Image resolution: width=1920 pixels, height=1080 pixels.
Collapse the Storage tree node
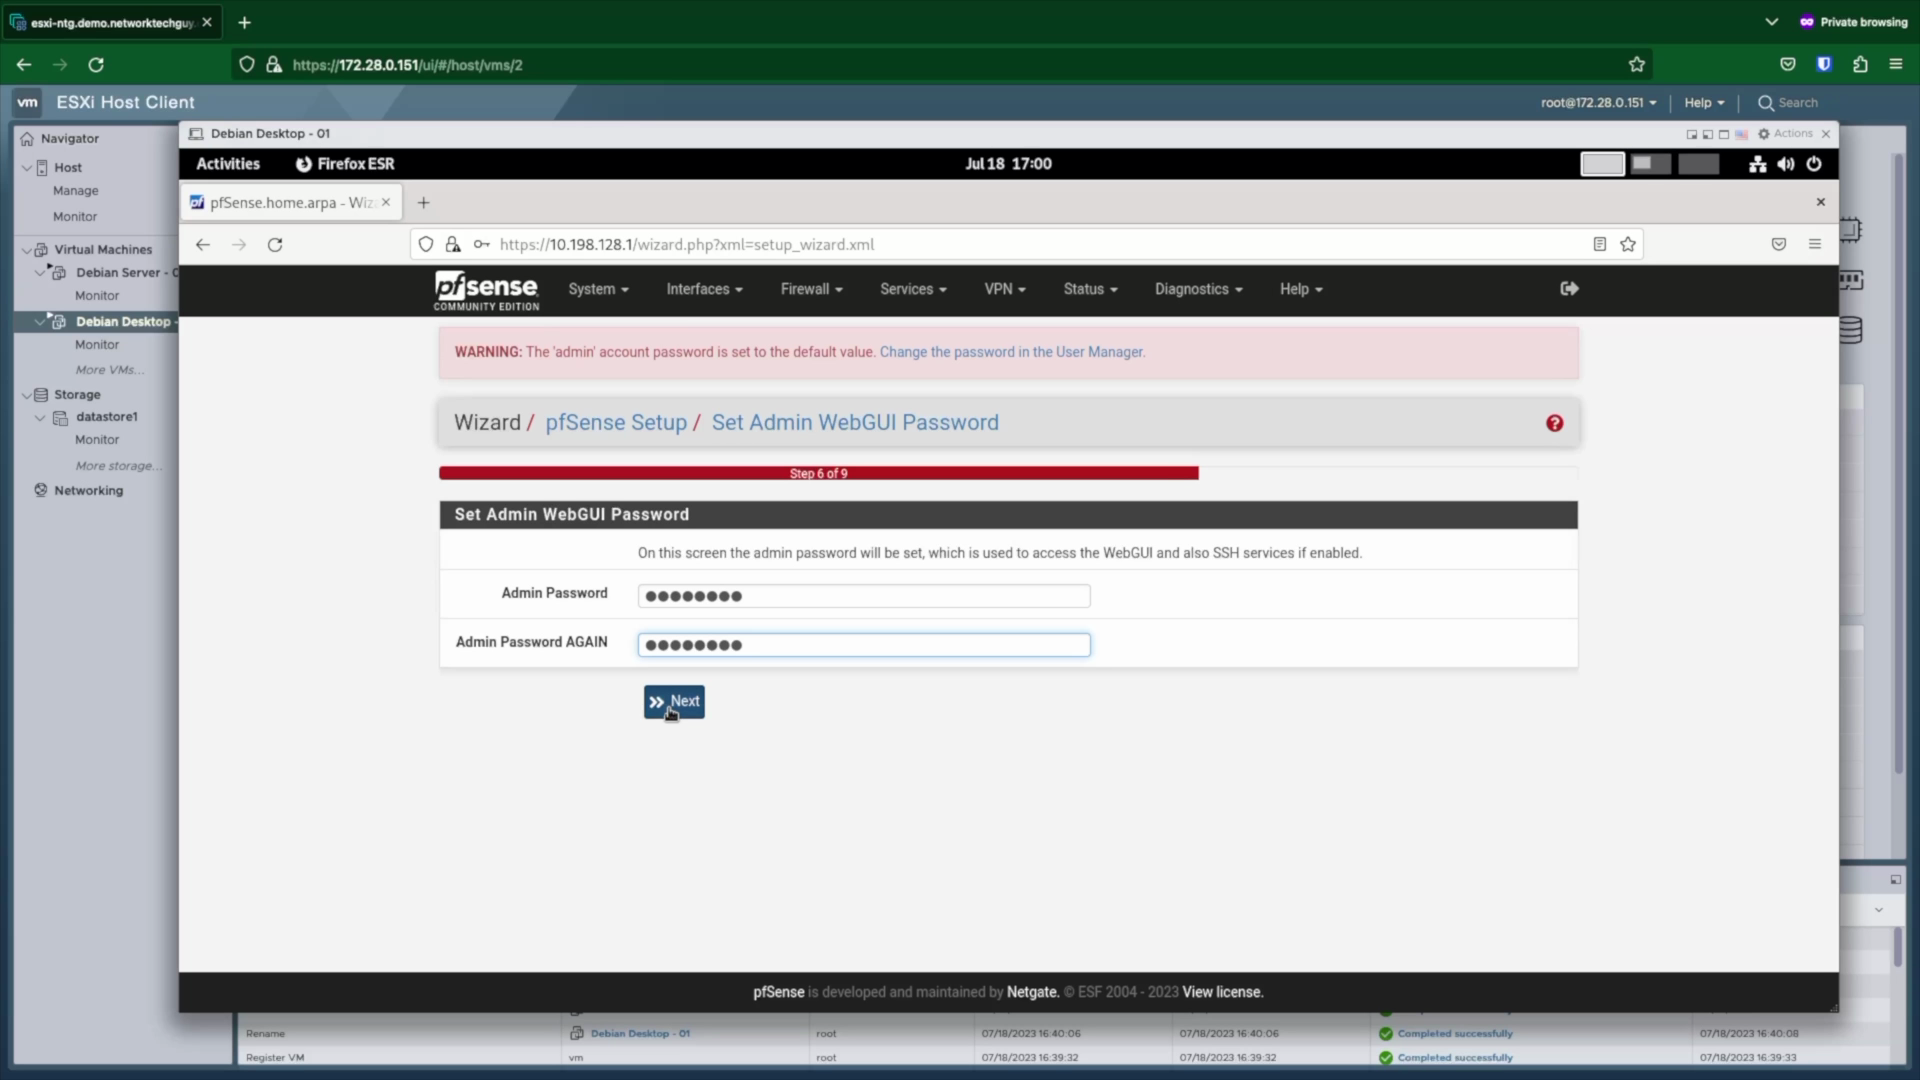coord(27,395)
